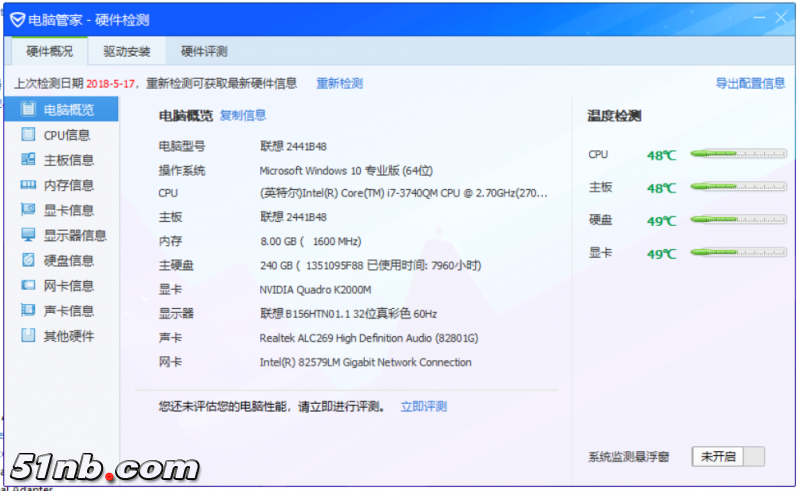Image resolution: width=800 pixels, height=491 pixels.
Task: Open the 声卡信息 sound card icon
Action: [28, 310]
